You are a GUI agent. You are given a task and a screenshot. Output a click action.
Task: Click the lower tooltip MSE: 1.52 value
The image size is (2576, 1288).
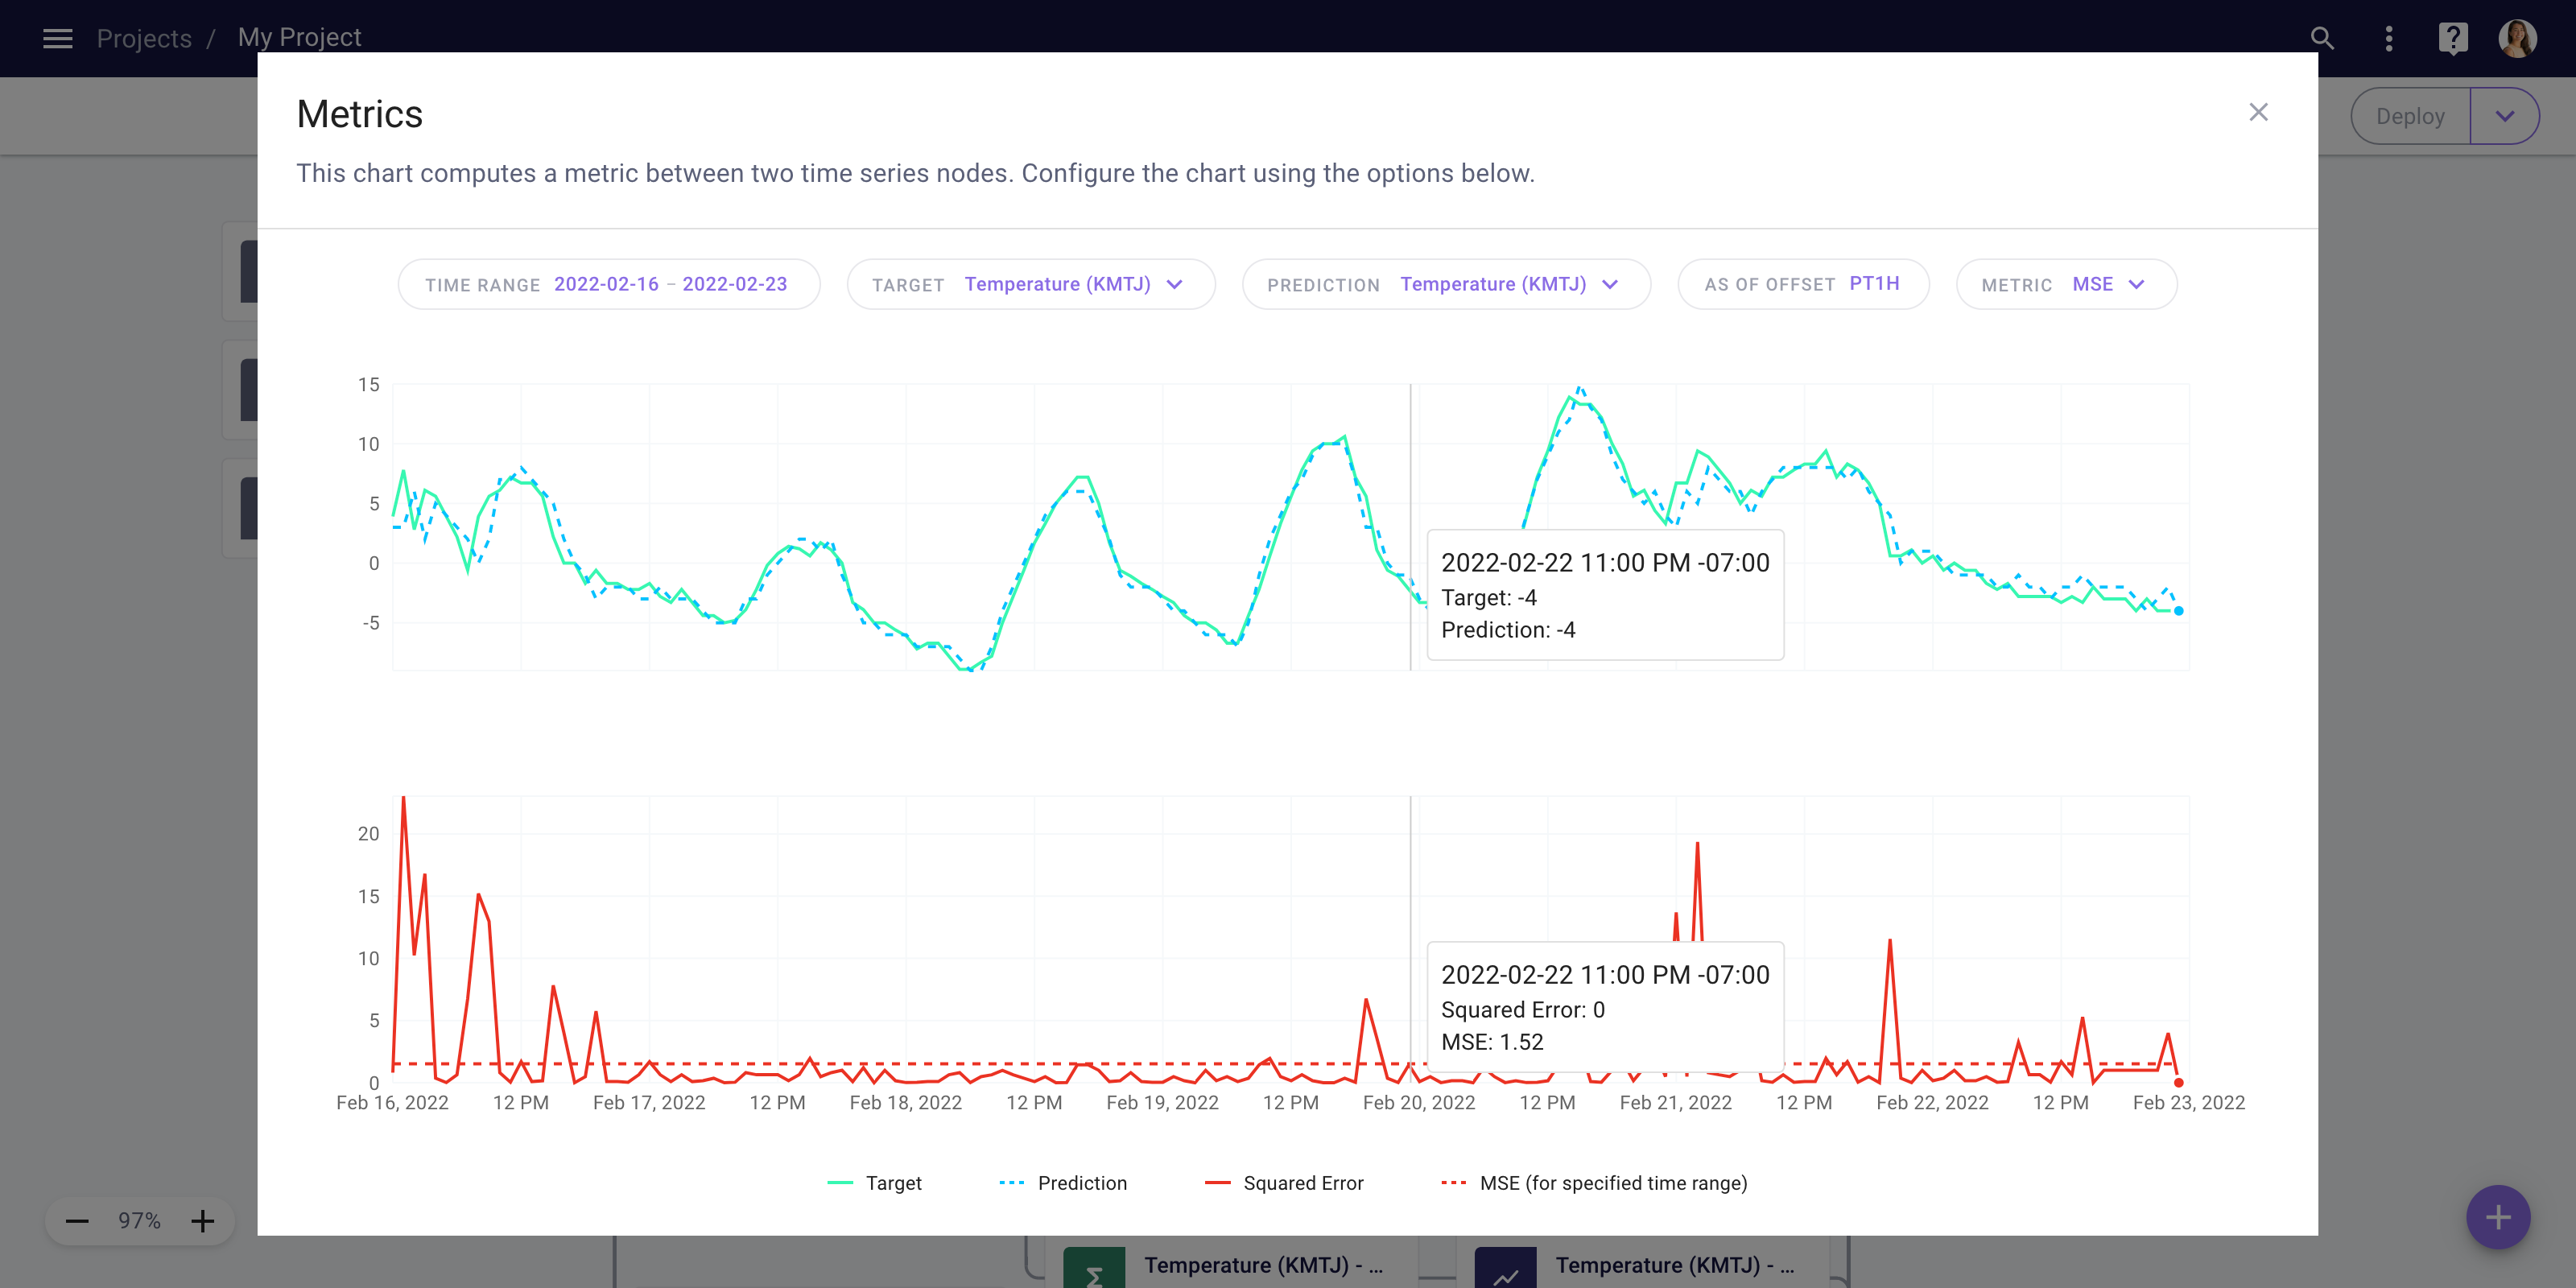(x=1492, y=1042)
